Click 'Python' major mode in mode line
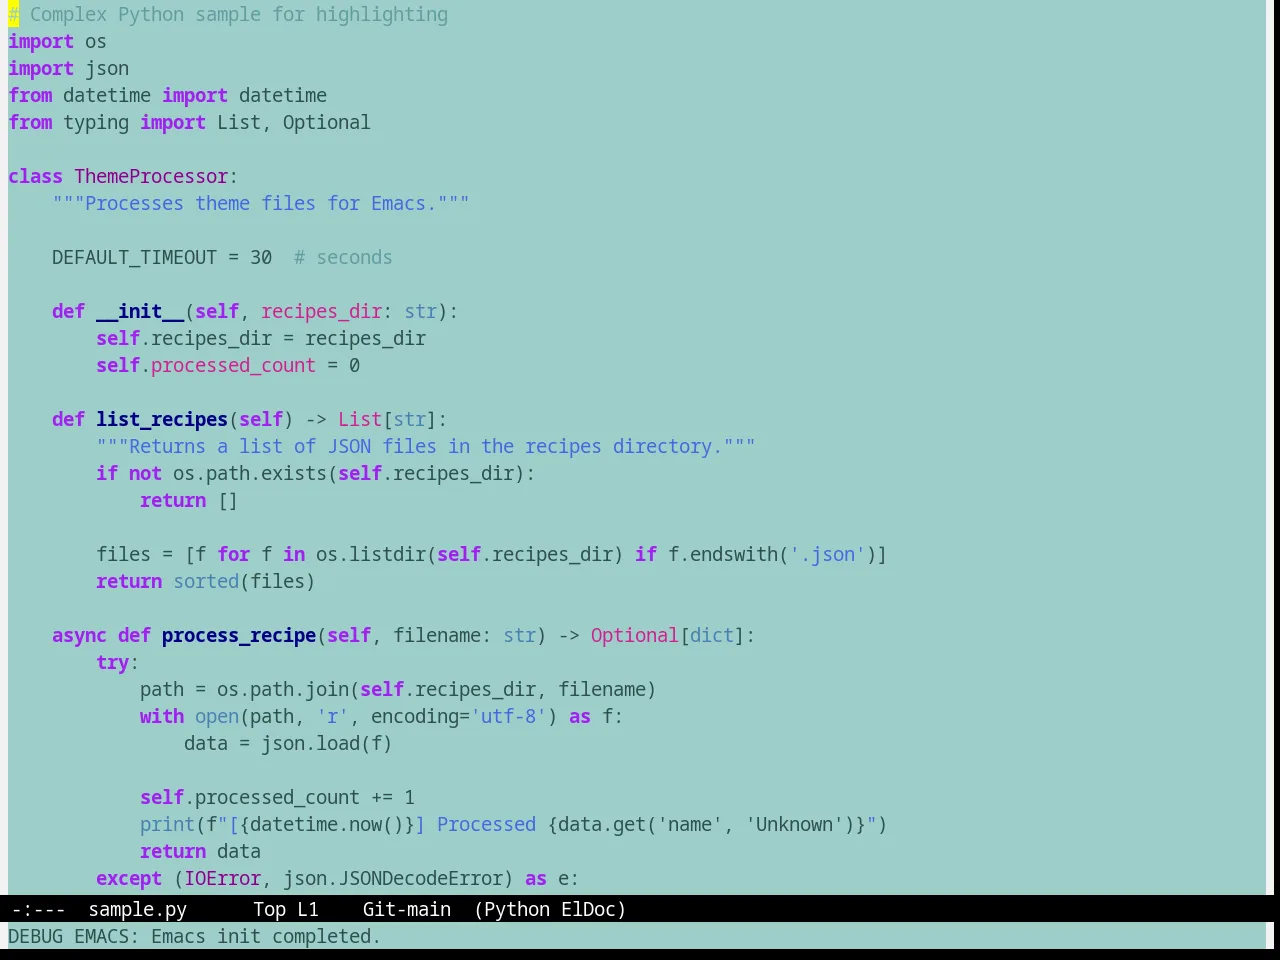Image resolution: width=1280 pixels, height=960 pixels. coord(517,909)
